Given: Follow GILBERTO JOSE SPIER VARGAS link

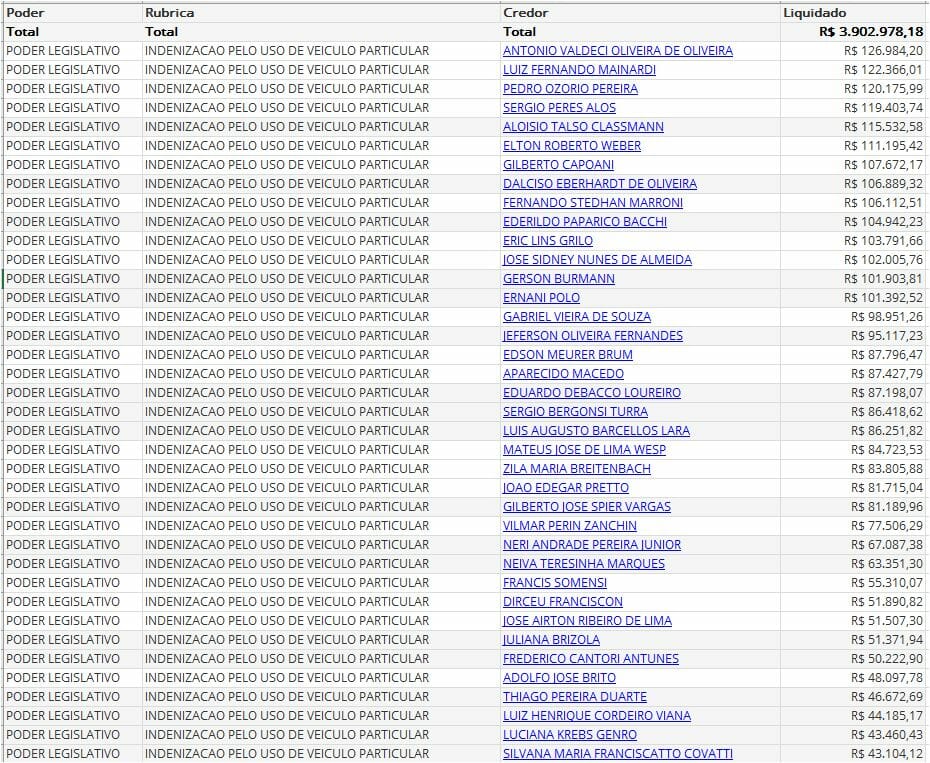Looking at the screenshot, I should point(587,507).
